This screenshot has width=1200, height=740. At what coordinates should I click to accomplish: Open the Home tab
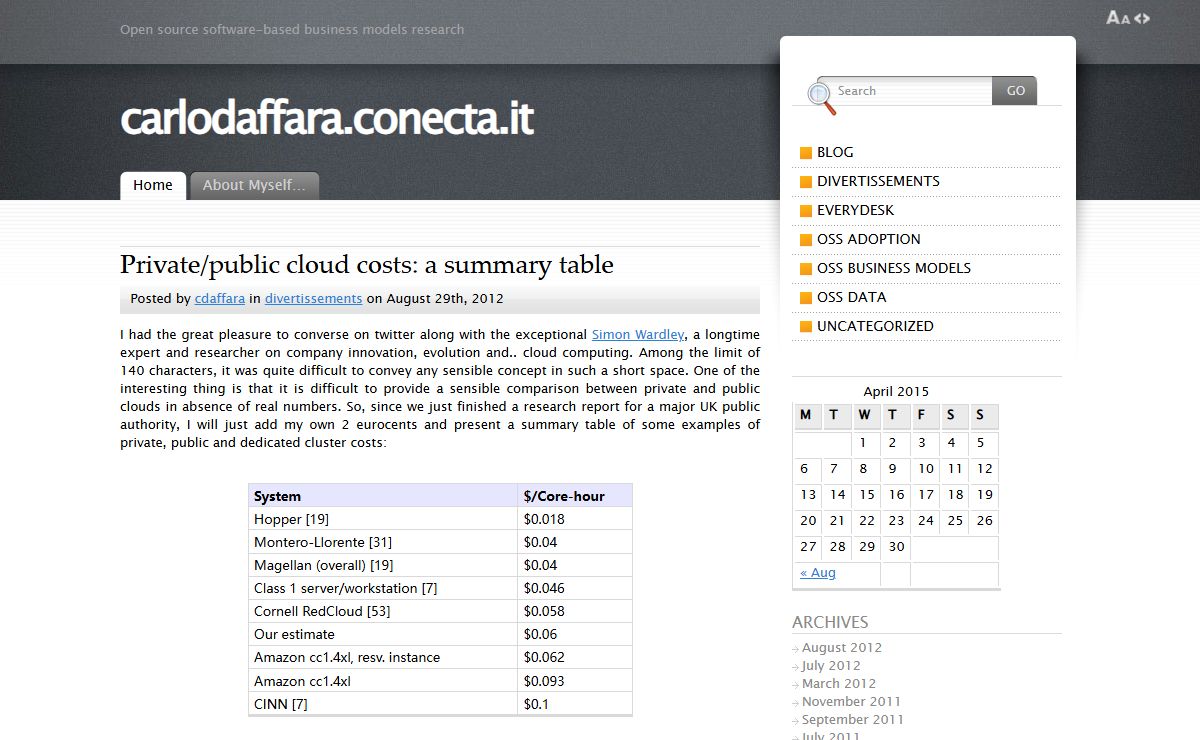click(x=153, y=185)
